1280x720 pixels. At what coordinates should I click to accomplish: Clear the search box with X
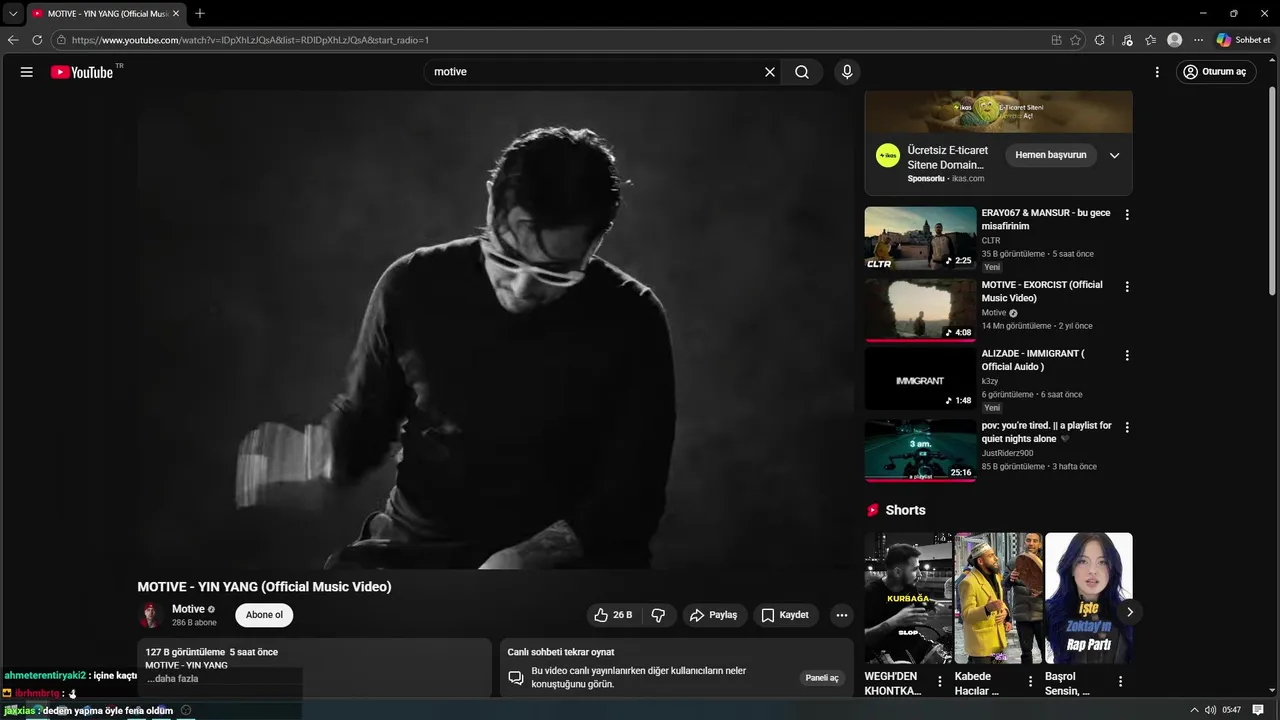770,72
